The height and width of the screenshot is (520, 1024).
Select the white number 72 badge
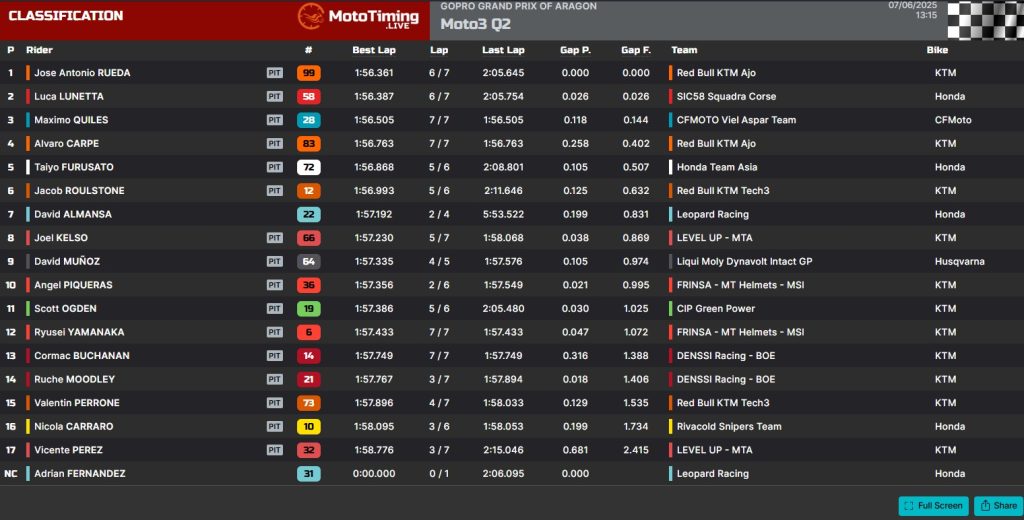click(x=308, y=167)
